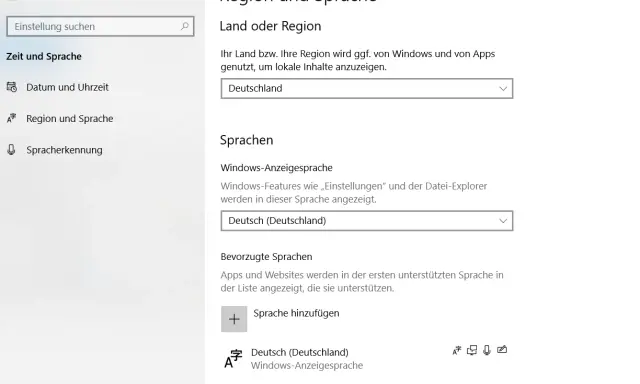Viewport: 640px width, 384px height.
Task: Click the speech recognition microphone feature icon
Action: (x=487, y=350)
